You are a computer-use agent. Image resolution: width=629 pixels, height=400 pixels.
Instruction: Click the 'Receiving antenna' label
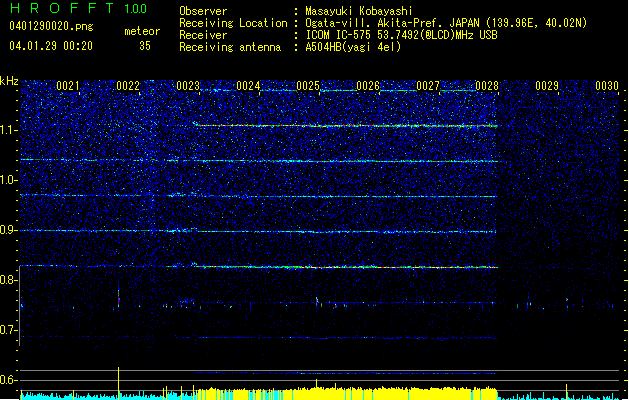coord(230,47)
